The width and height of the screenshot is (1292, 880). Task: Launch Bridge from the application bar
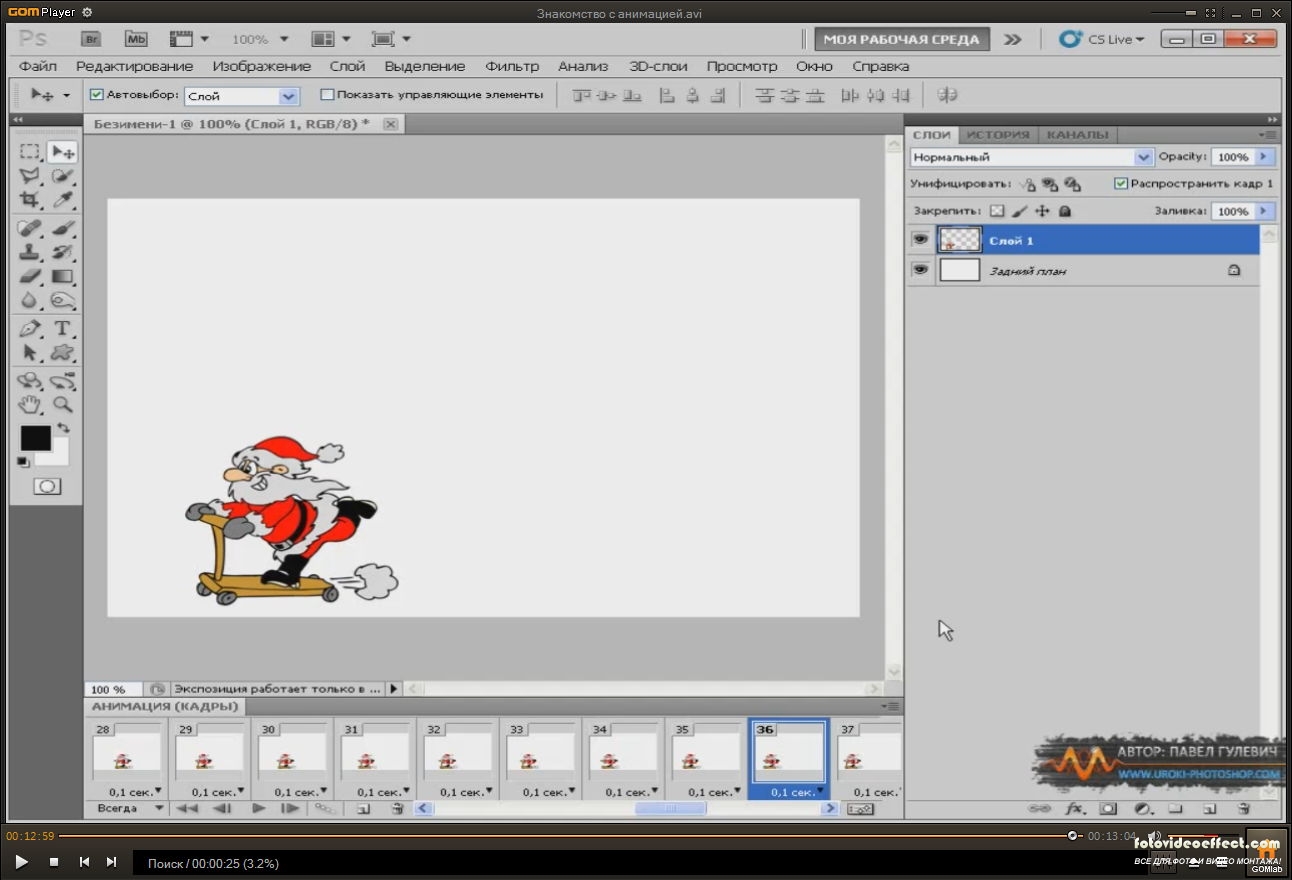coord(91,39)
